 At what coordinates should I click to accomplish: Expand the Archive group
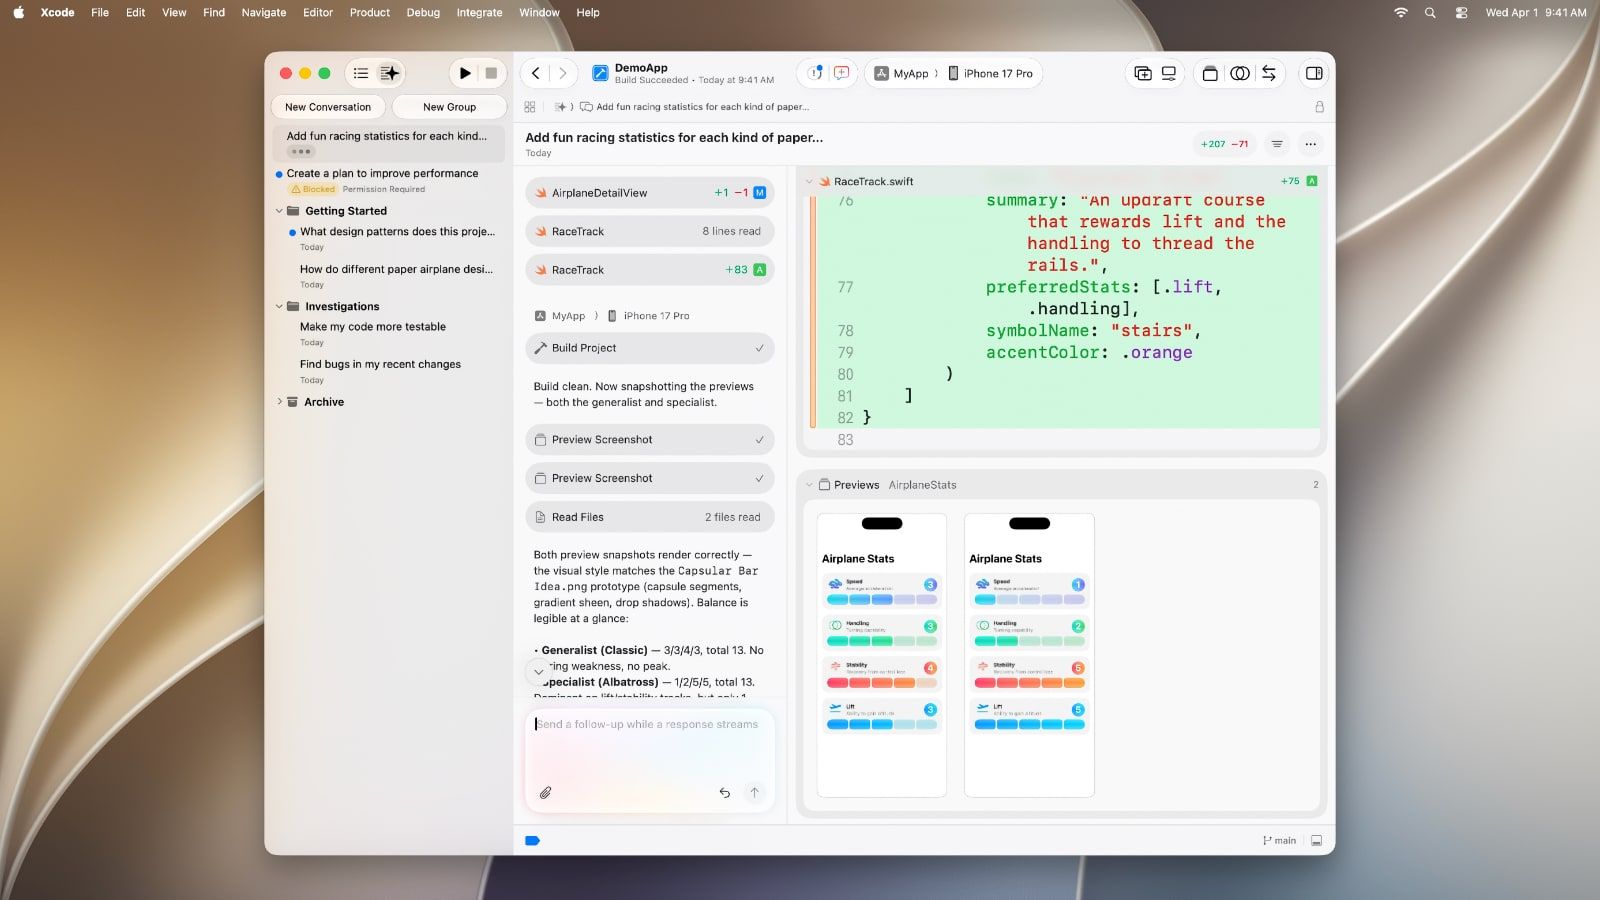279,402
